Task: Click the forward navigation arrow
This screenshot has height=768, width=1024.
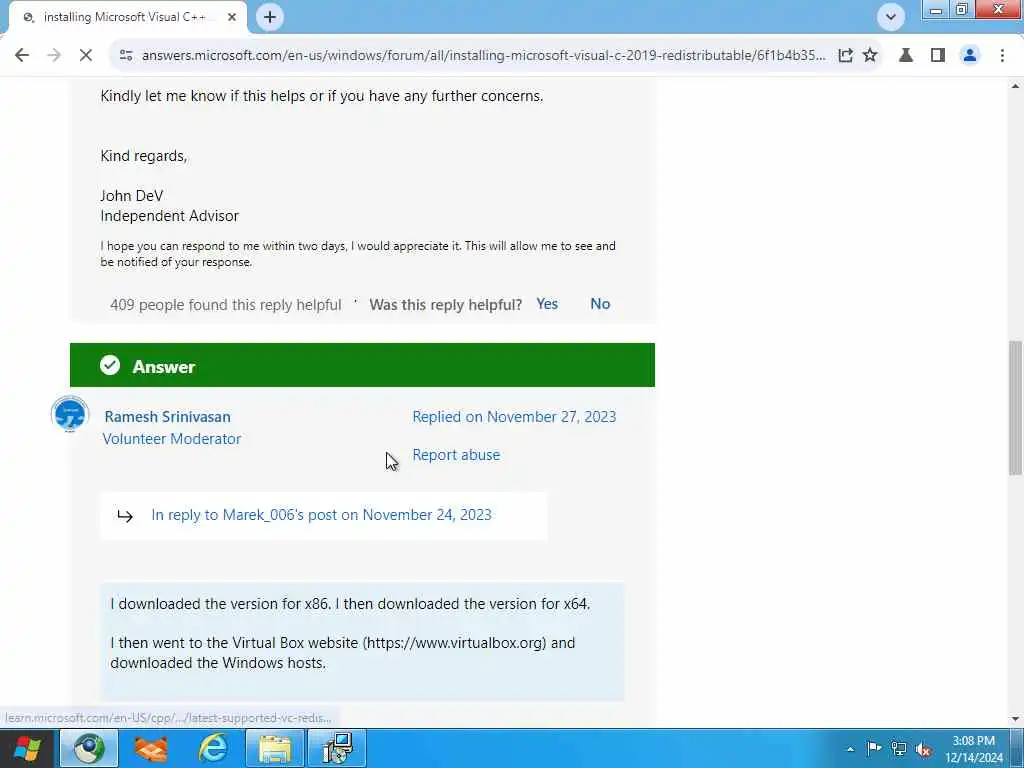Action: [x=54, y=56]
